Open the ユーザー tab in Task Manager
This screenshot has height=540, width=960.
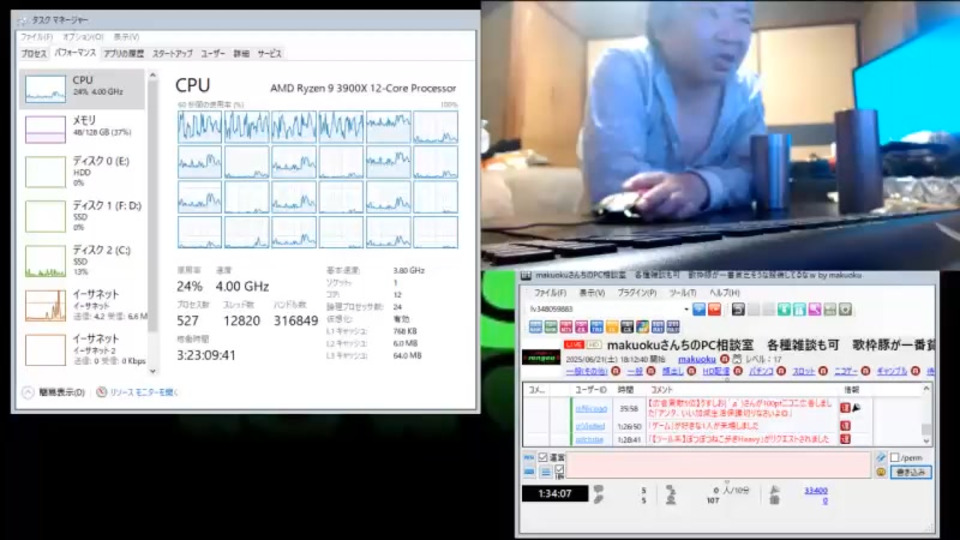[x=213, y=54]
